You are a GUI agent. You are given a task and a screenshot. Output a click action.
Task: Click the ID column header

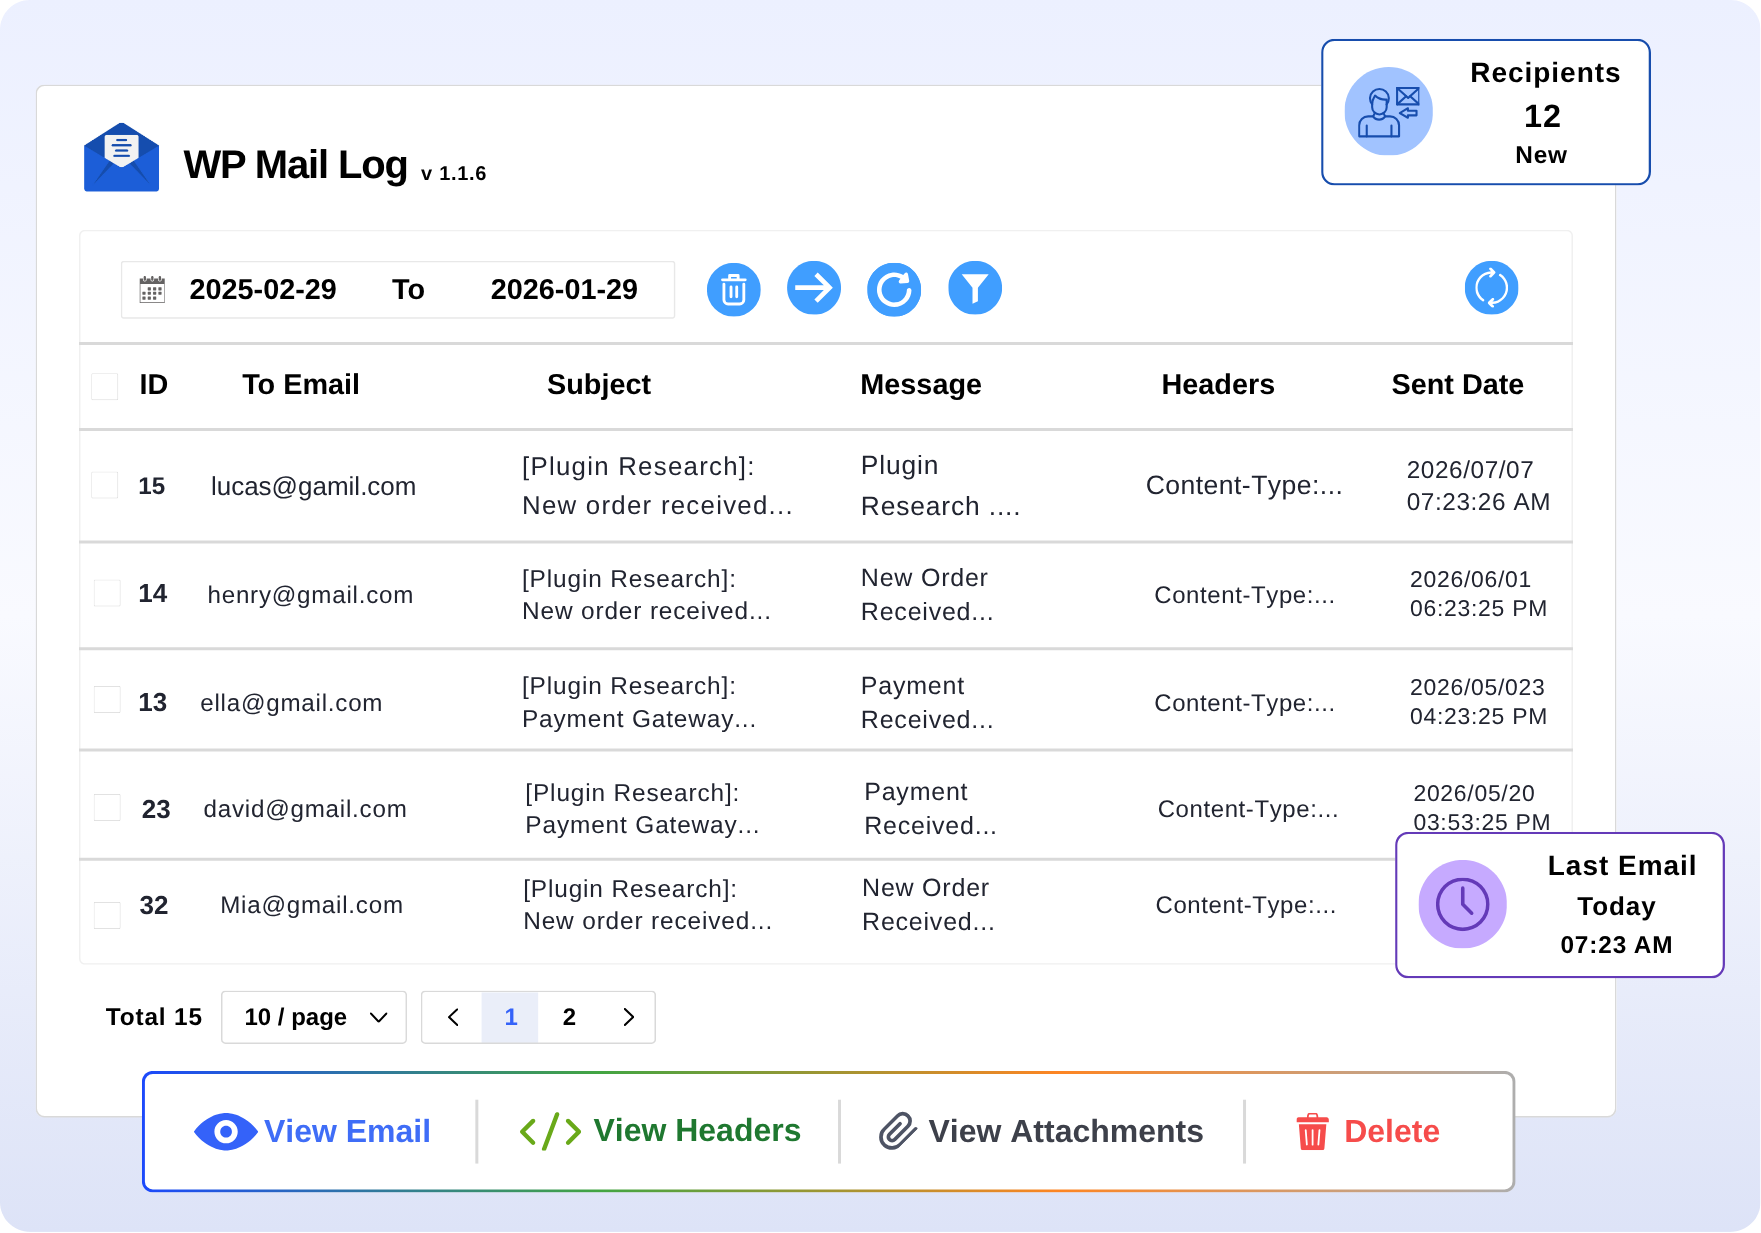[153, 385]
